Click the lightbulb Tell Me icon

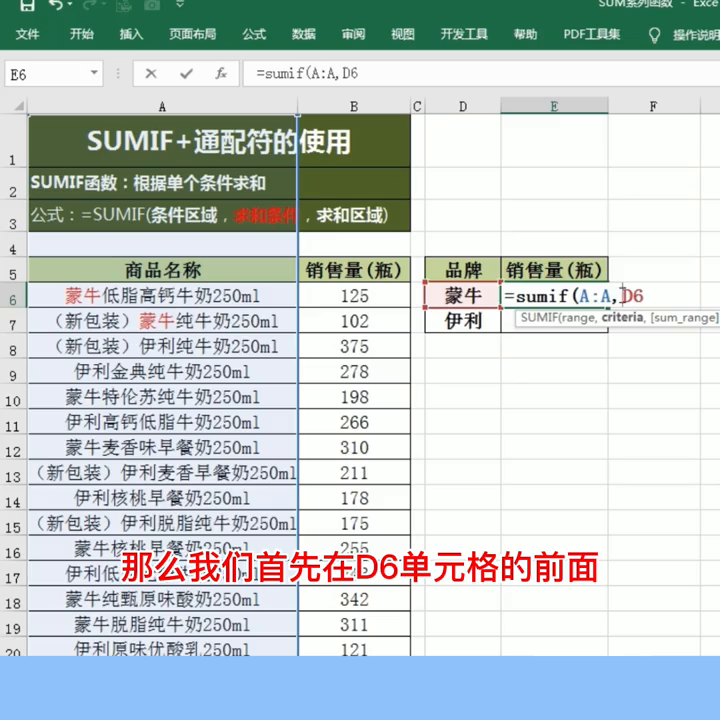pos(654,35)
